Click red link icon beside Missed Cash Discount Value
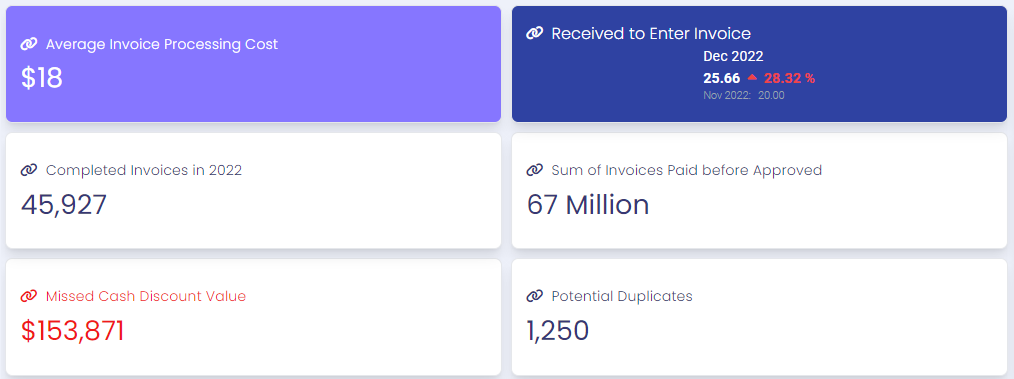Screen dimensions: 1014x379 [29, 296]
